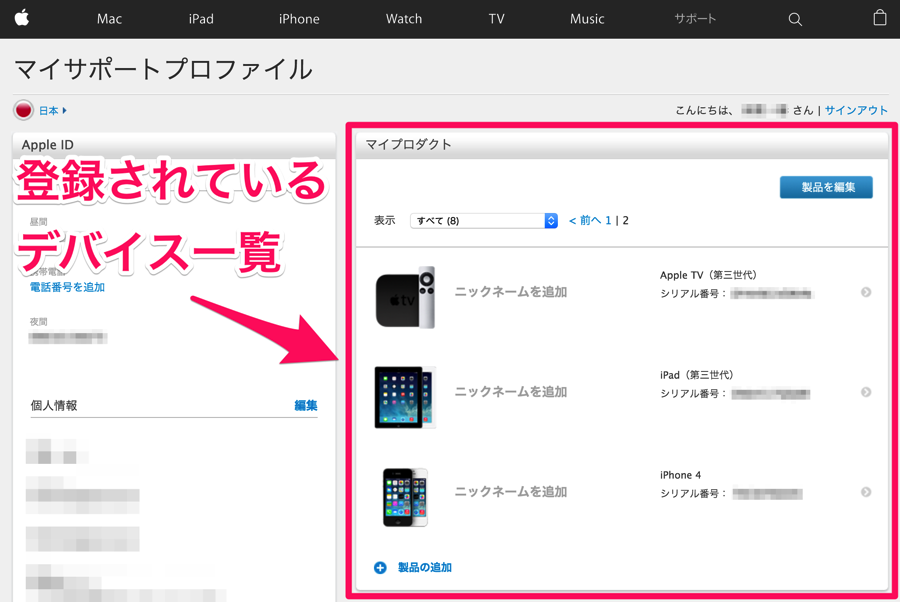Click the Apple logo icon
900x602 pixels.
pyautogui.click(x=22, y=18)
